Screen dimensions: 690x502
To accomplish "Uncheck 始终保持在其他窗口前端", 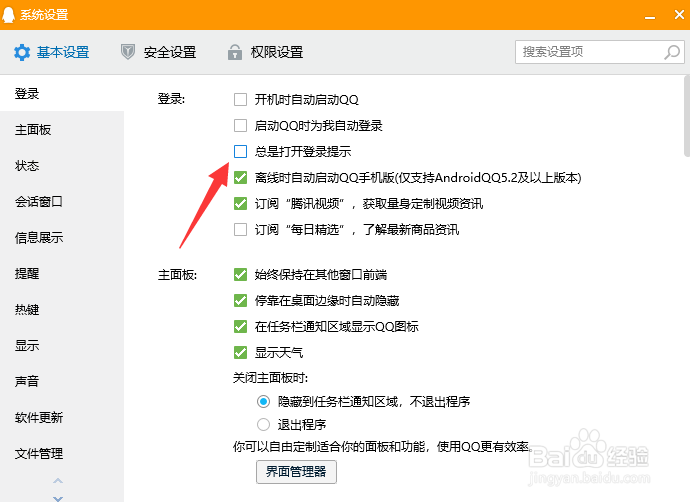I will [x=240, y=275].
